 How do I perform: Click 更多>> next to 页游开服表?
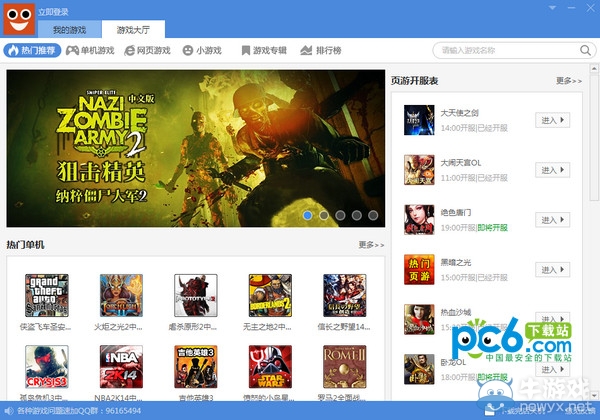pos(569,81)
